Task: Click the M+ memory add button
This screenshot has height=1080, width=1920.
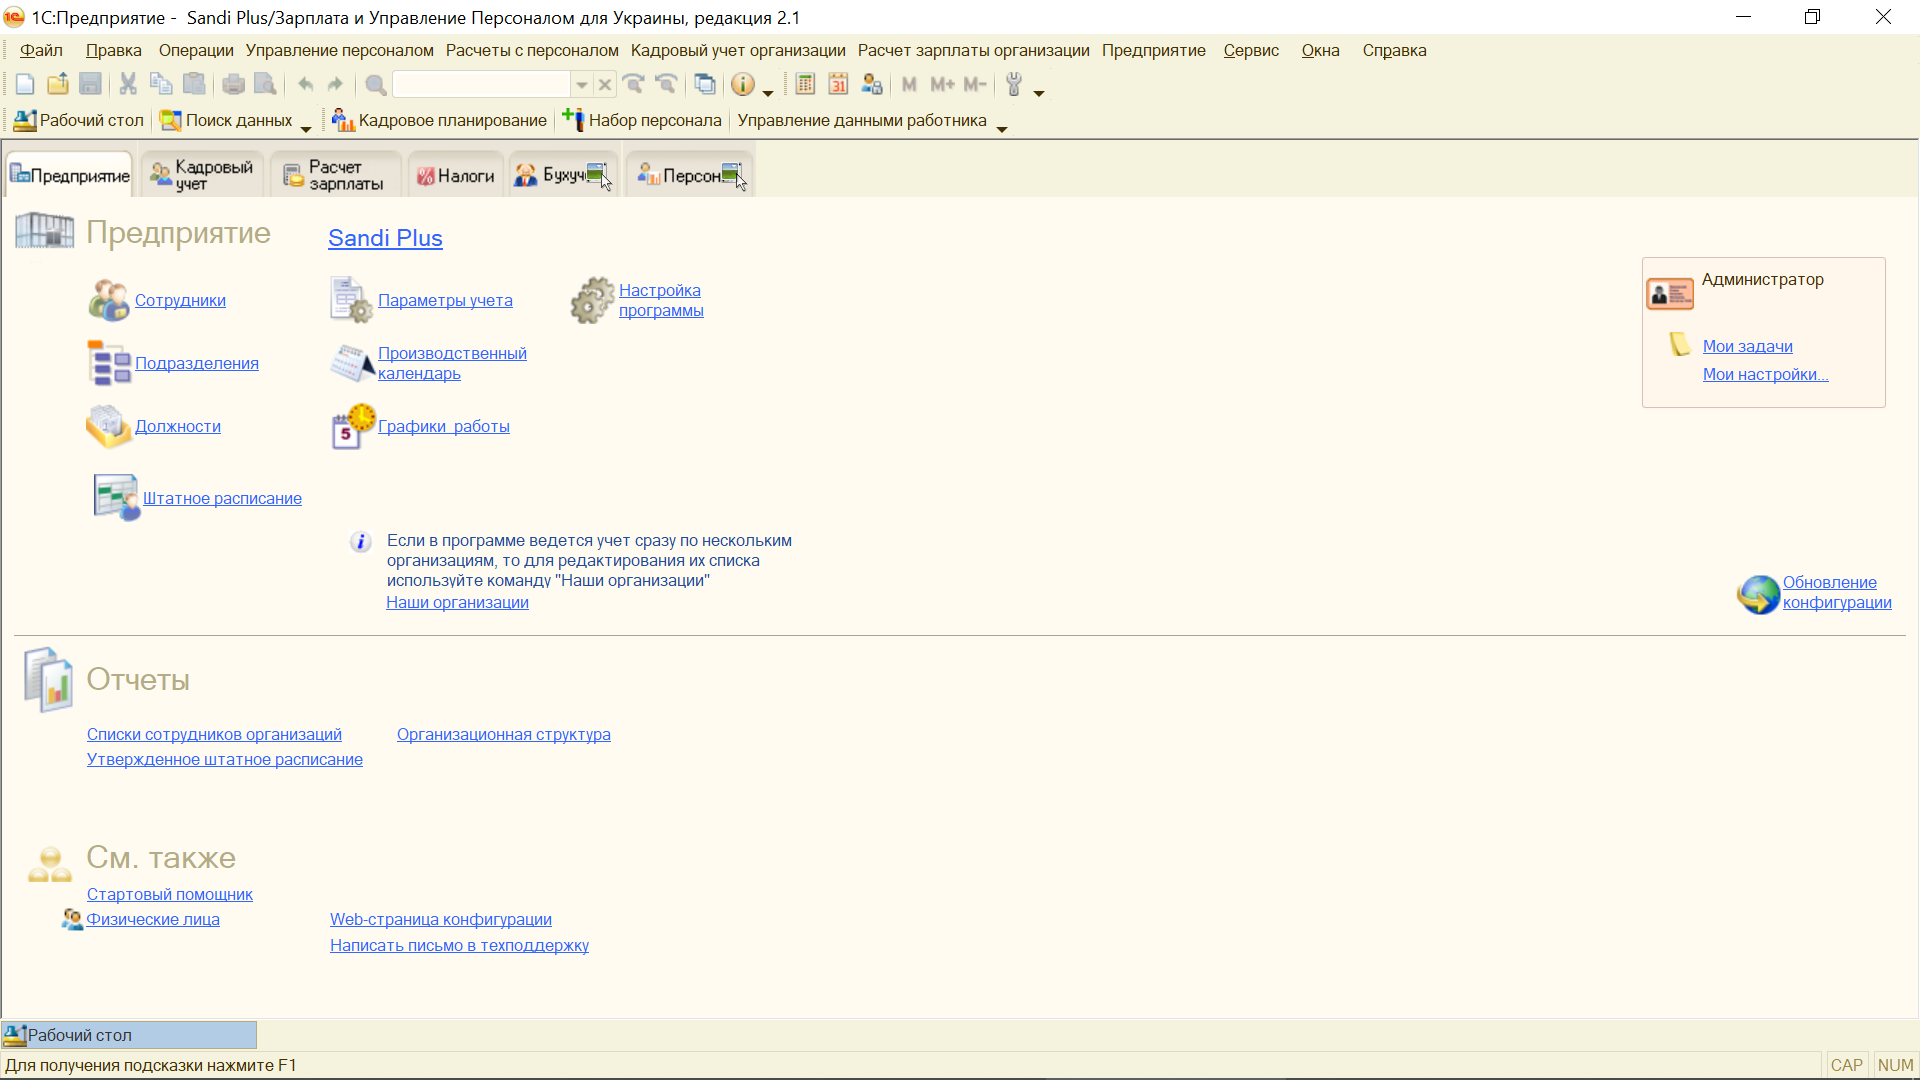Action: click(x=942, y=85)
